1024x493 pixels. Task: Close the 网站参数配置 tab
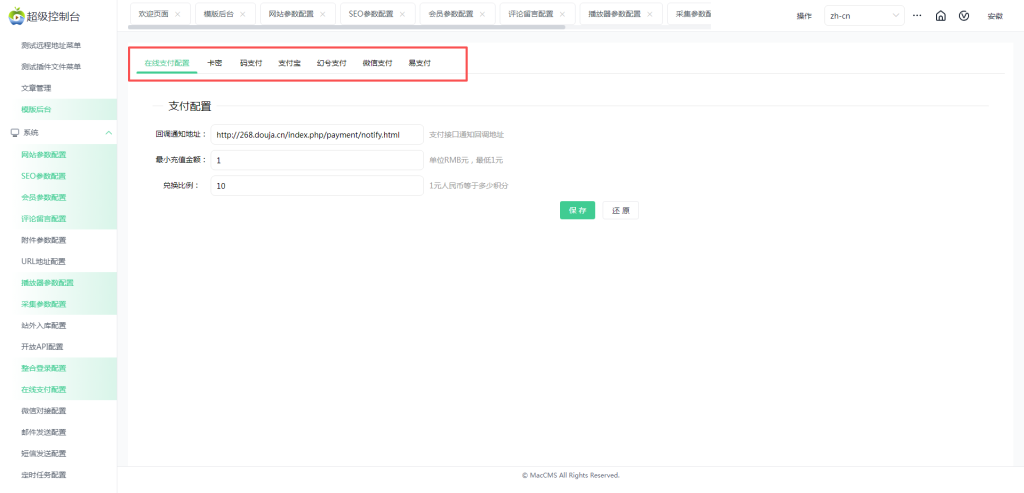[323, 14]
